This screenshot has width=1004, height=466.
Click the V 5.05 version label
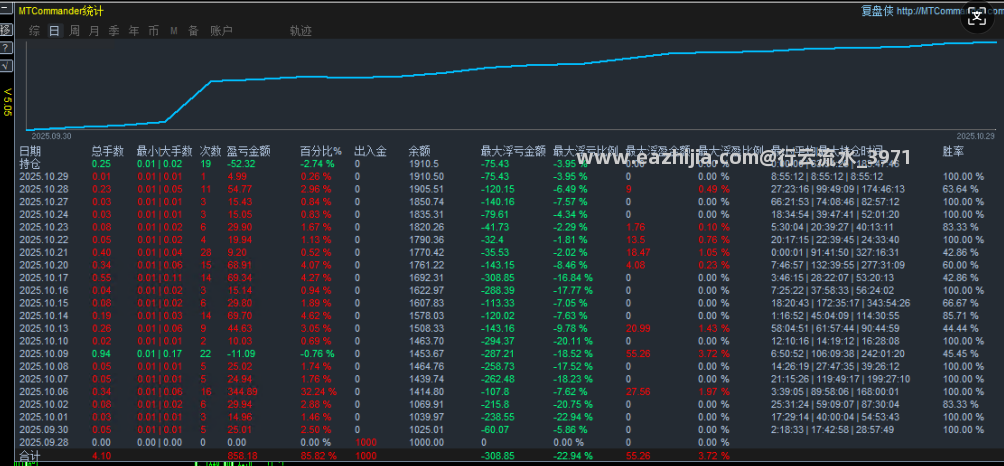(8, 102)
